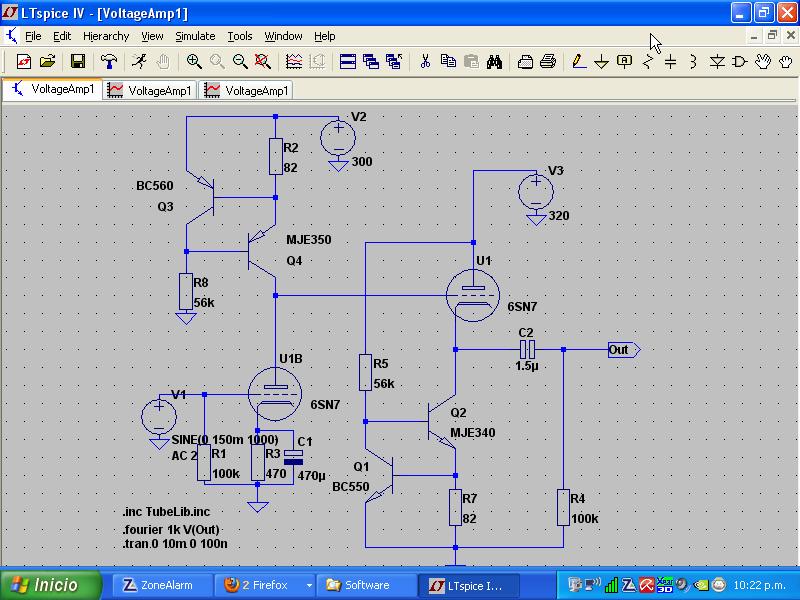
Task: Click the BC560 transistor label
Action: coord(155,186)
